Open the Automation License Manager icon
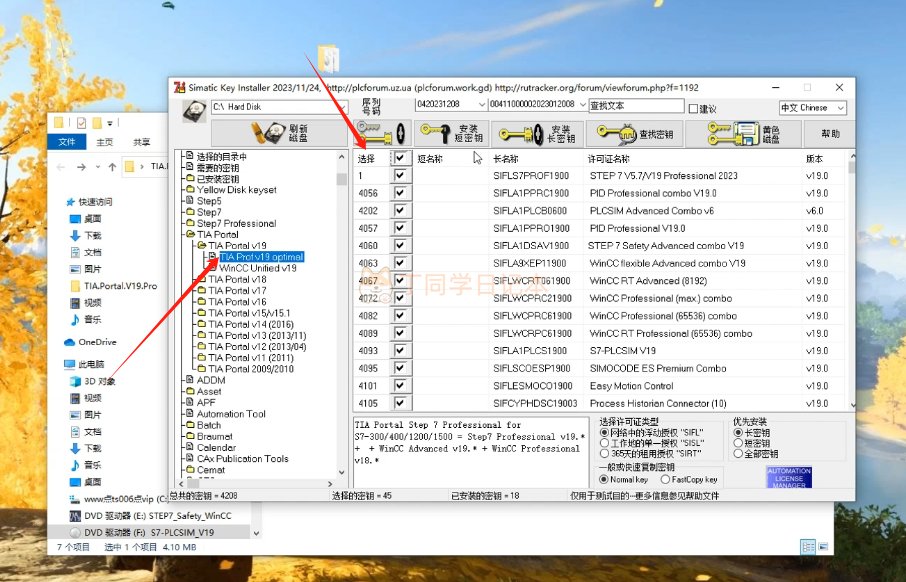This screenshot has width=906, height=582. [788, 476]
